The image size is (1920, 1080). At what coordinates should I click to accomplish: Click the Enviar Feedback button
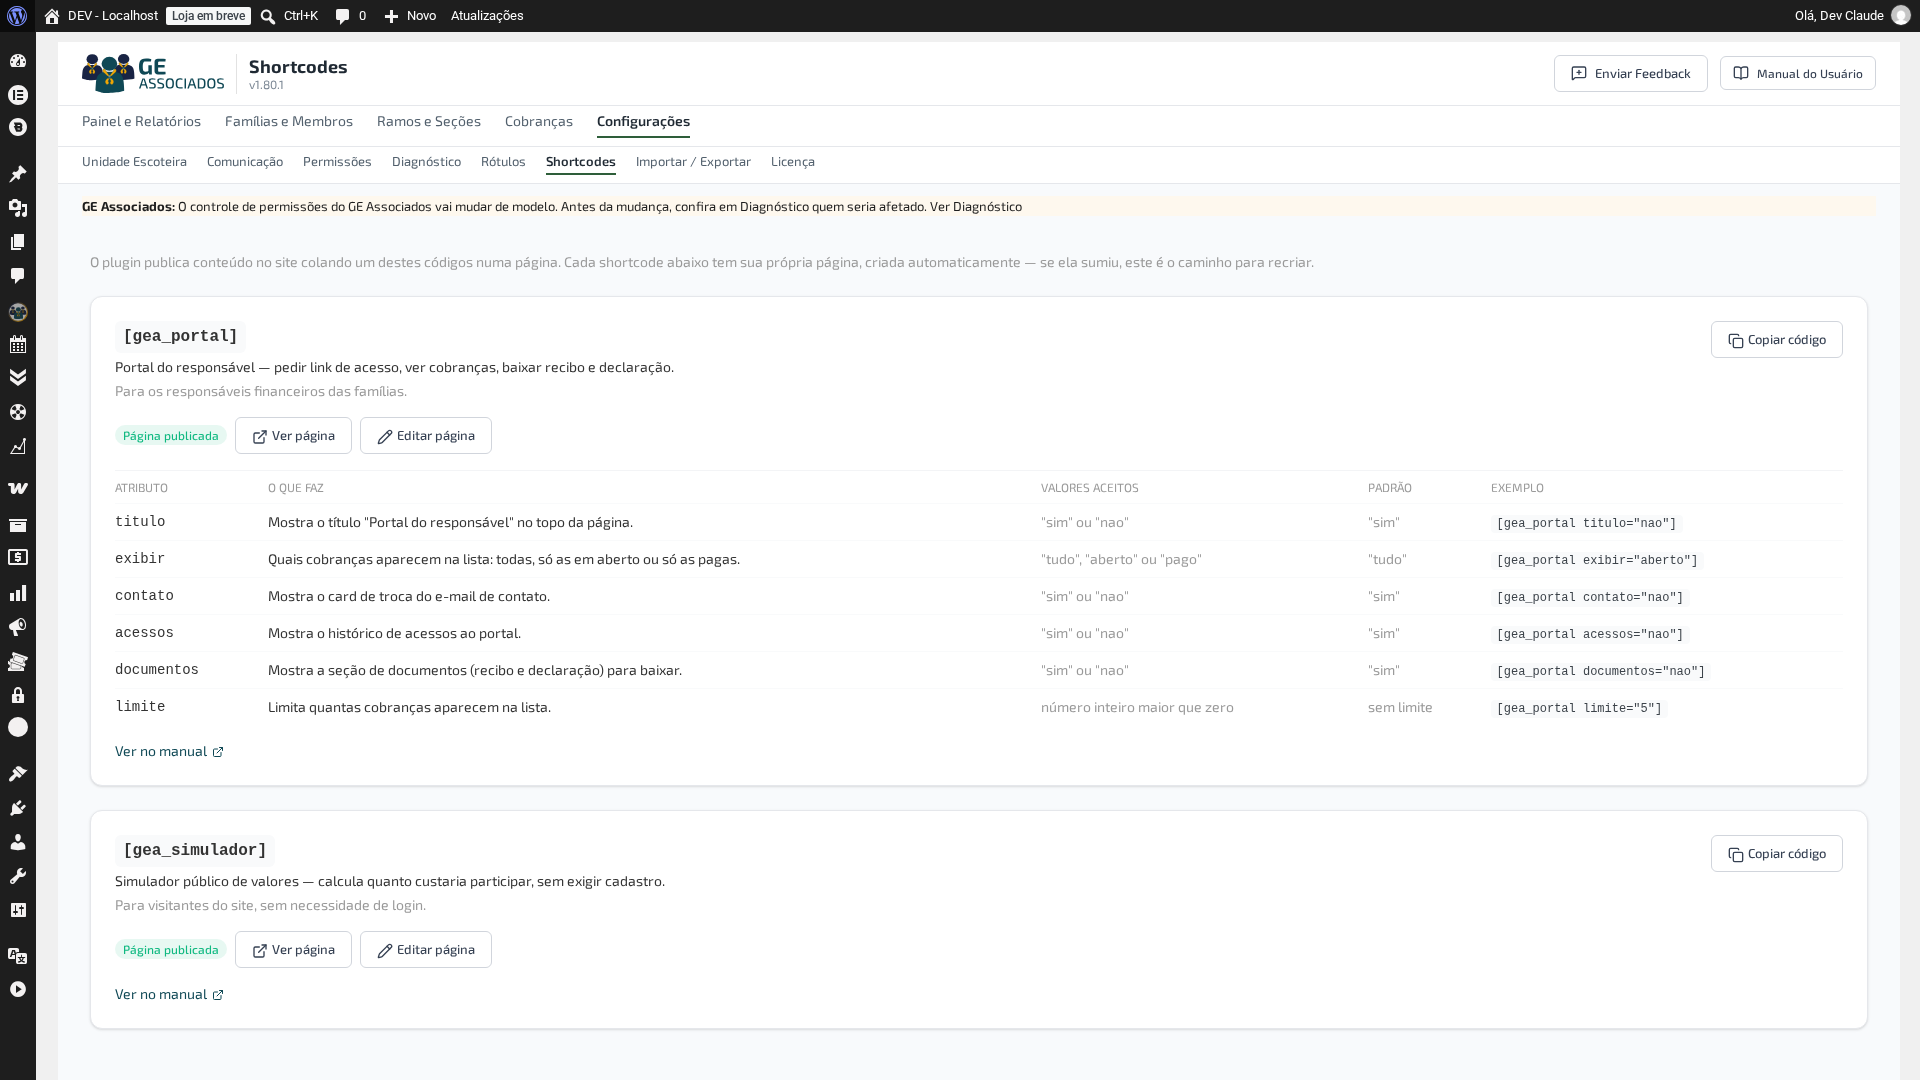[1631, 73]
